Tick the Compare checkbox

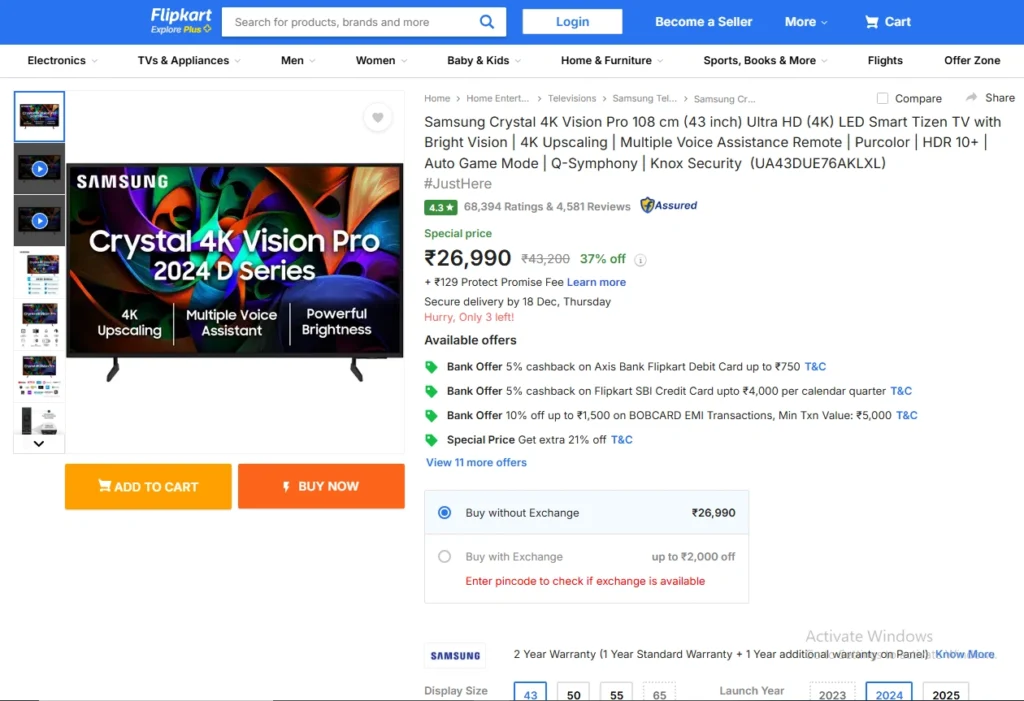click(882, 98)
